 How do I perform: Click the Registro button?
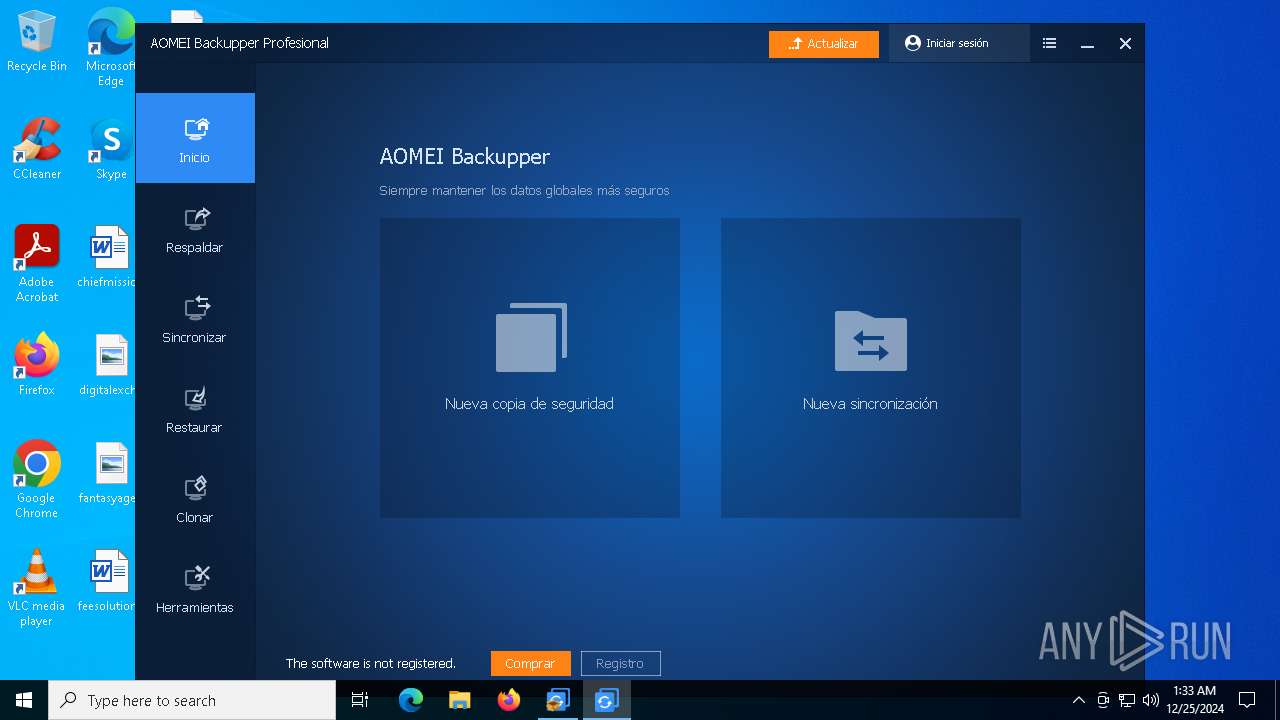[620, 663]
